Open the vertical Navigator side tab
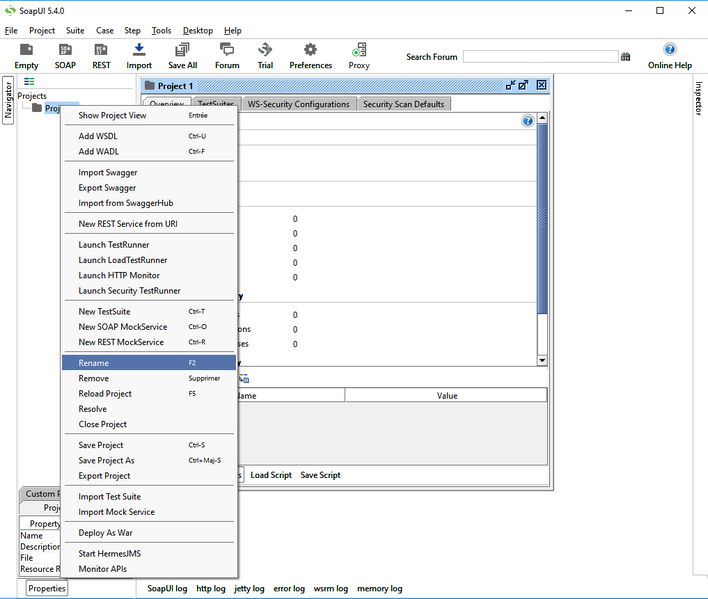 [8, 100]
